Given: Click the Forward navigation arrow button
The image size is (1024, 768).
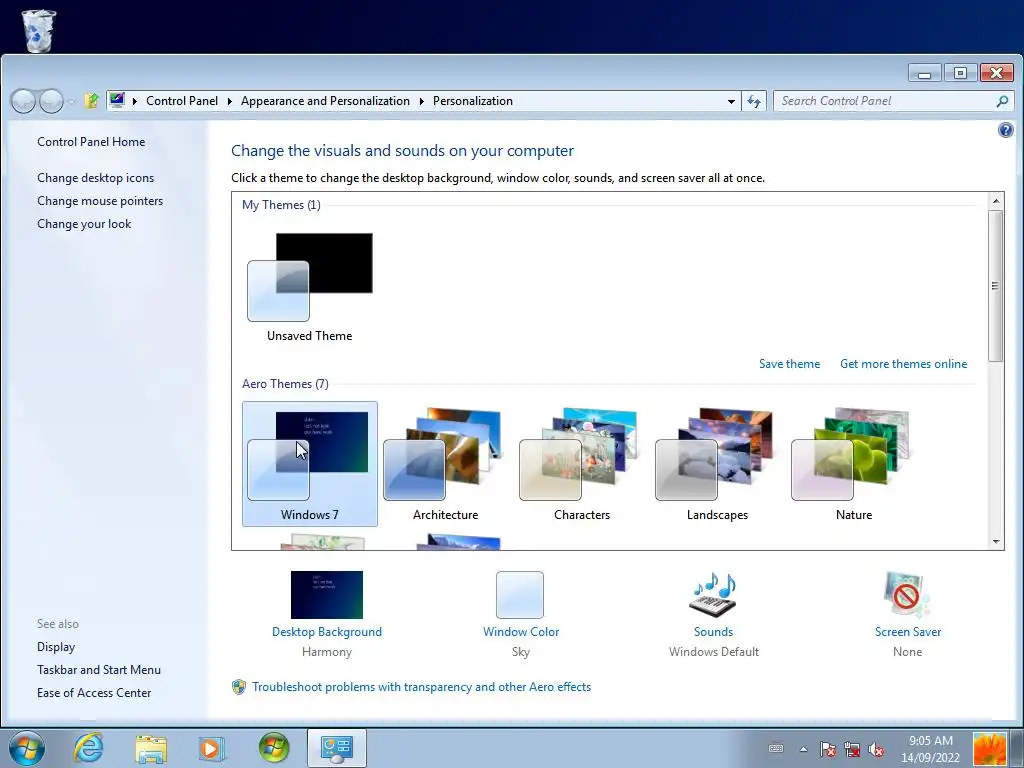Looking at the screenshot, I should (x=51, y=101).
